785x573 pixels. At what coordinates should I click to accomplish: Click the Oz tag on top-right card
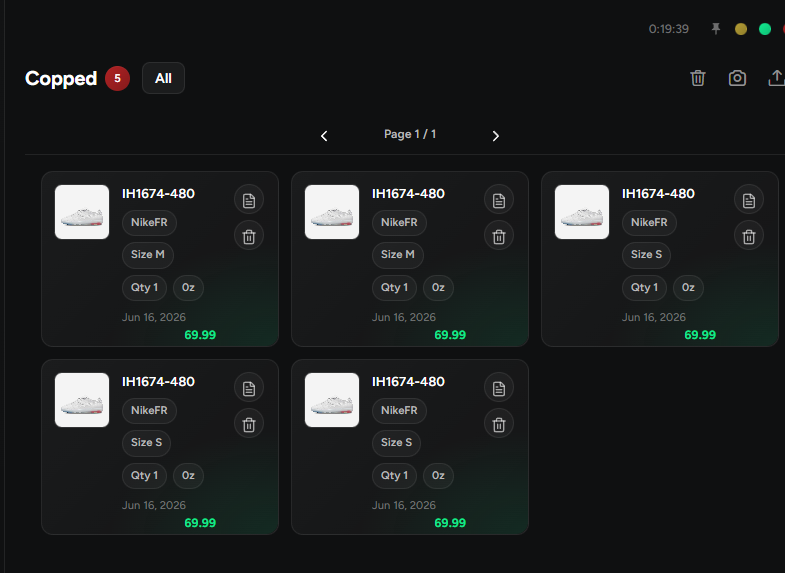[x=688, y=288]
